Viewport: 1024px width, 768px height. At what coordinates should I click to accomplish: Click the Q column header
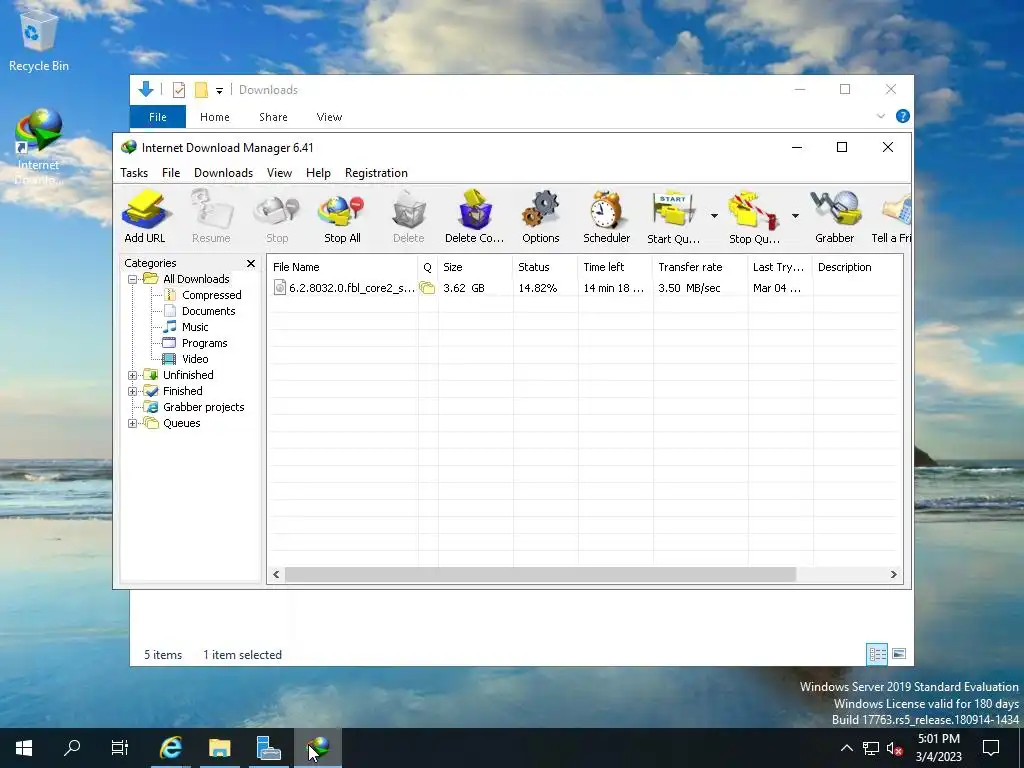tap(428, 266)
